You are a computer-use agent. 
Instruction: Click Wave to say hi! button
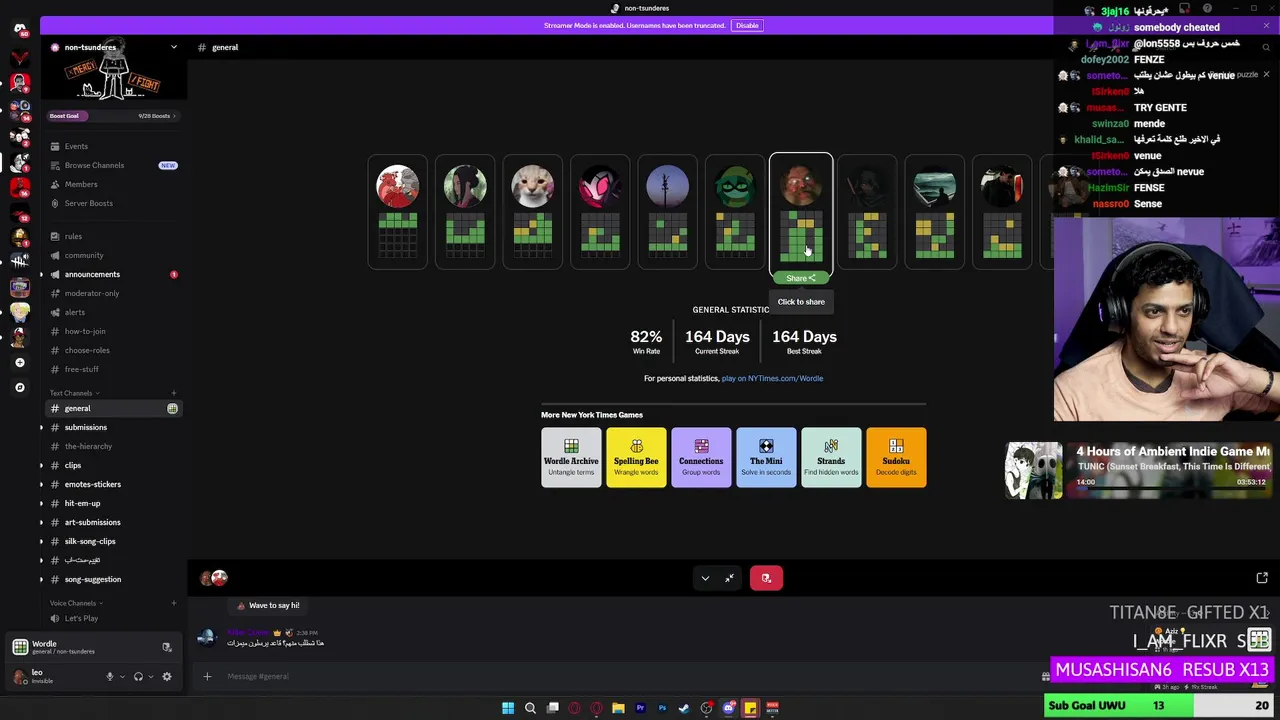tap(267, 605)
